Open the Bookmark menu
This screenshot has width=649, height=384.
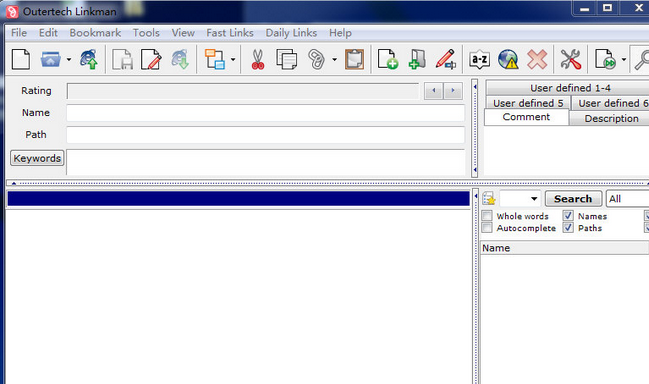pyautogui.click(x=95, y=33)
